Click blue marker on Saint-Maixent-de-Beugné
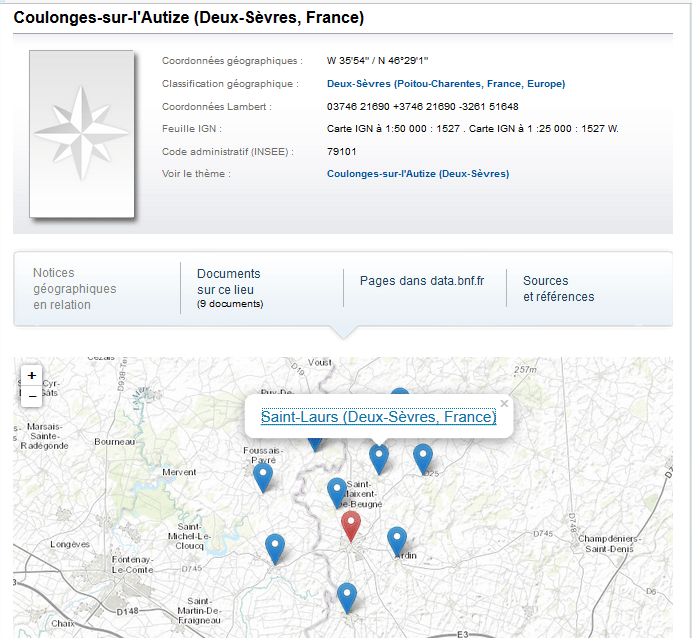This screenshot has width=692, height=638. (337, 491)
